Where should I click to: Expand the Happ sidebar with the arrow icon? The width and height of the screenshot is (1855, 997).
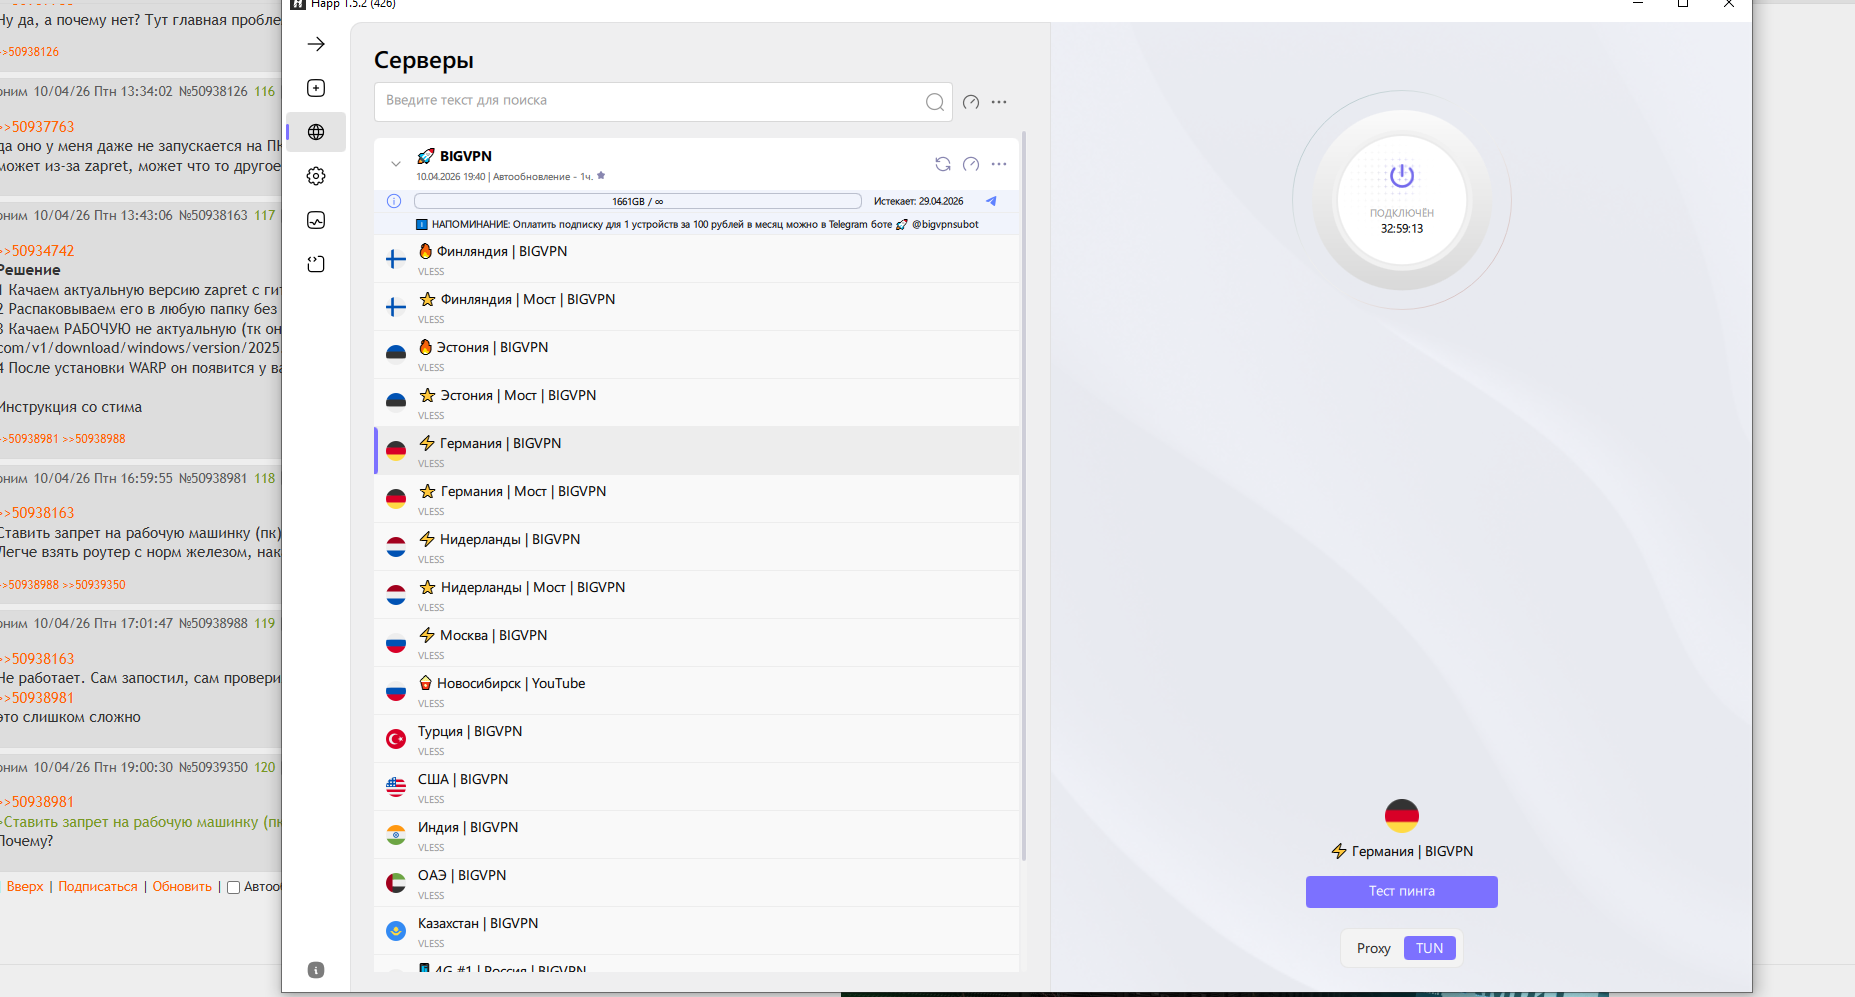316,44
